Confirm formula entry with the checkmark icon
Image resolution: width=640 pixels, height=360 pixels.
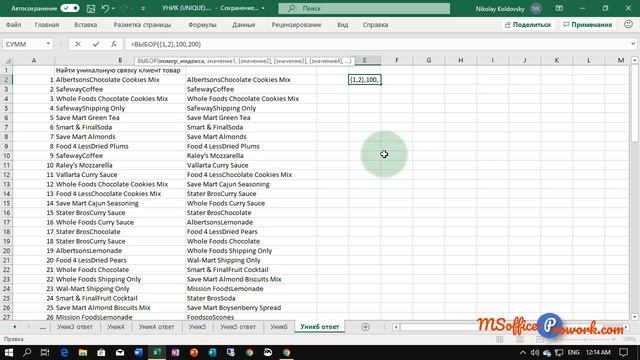96,44
